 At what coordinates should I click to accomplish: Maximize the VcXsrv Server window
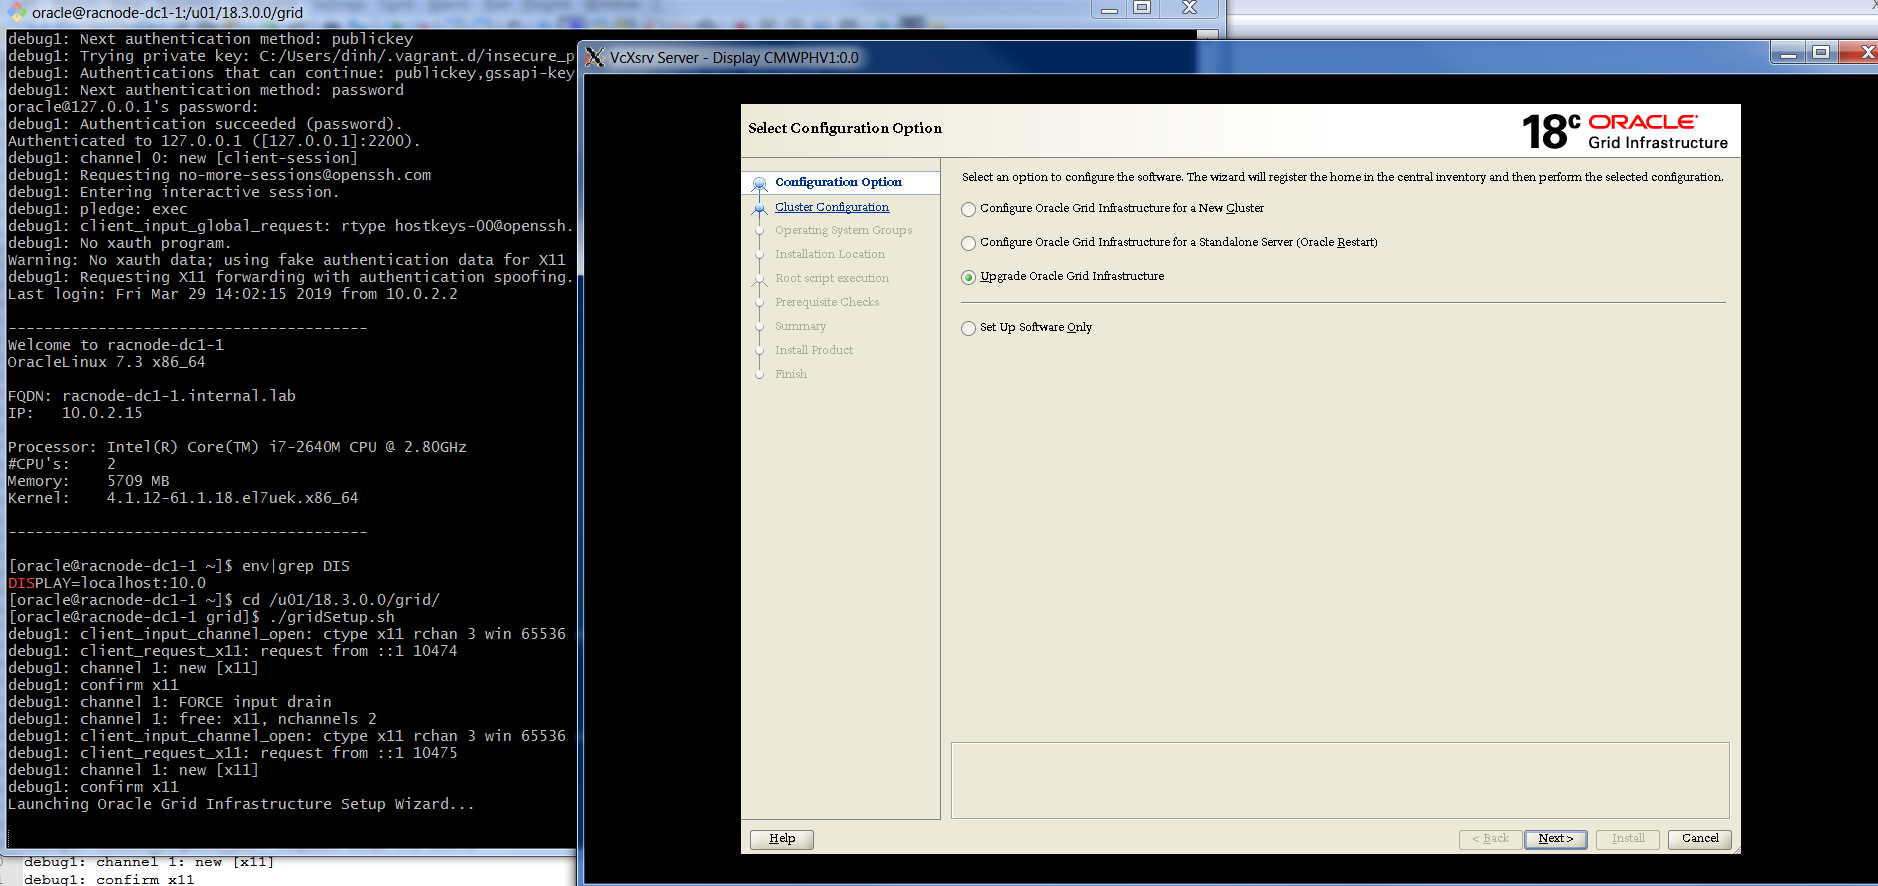(x=1821, y=52)
